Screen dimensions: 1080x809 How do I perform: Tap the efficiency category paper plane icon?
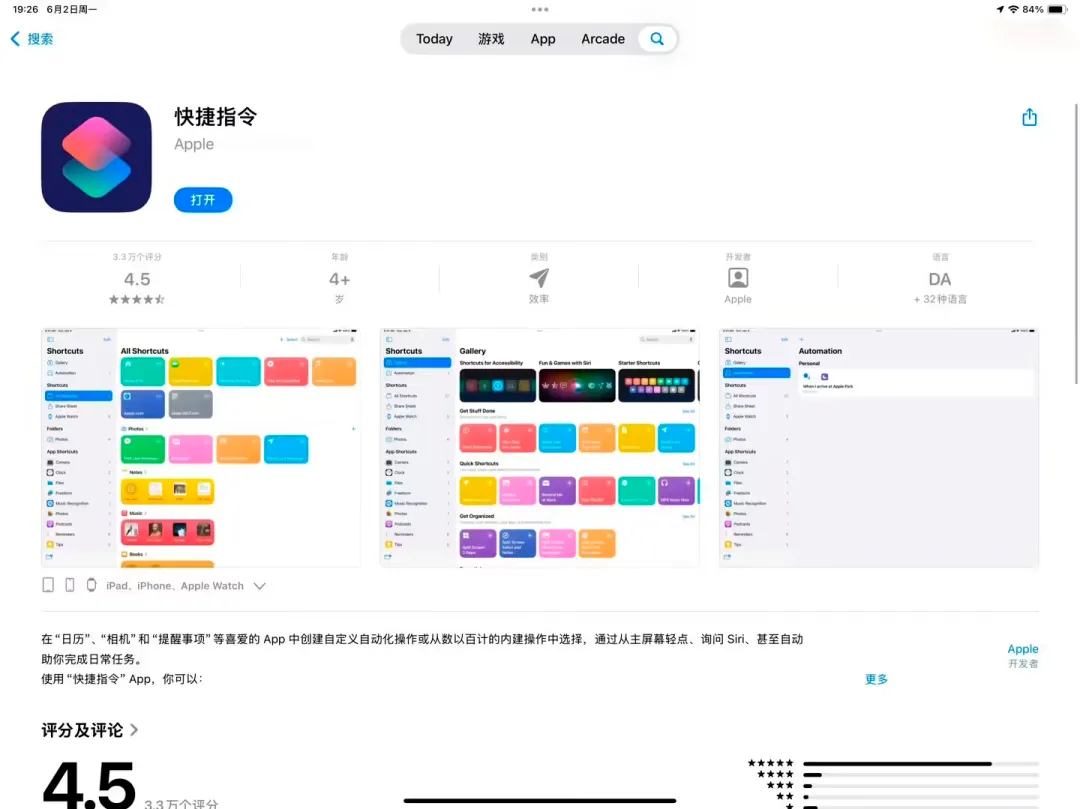pos(539,278)
